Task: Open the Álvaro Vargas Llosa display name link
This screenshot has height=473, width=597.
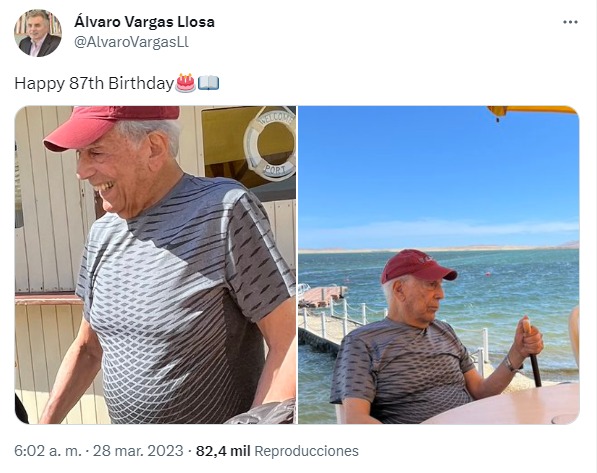Action: [144, 22]
